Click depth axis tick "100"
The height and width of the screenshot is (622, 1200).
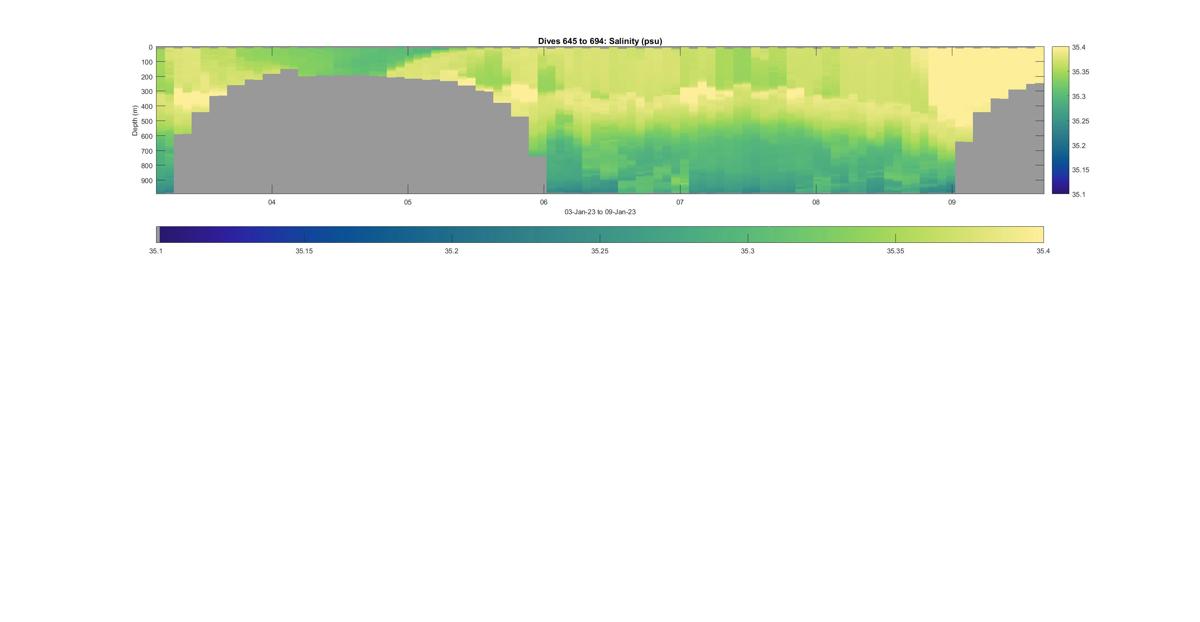click(x=146, y=62)
